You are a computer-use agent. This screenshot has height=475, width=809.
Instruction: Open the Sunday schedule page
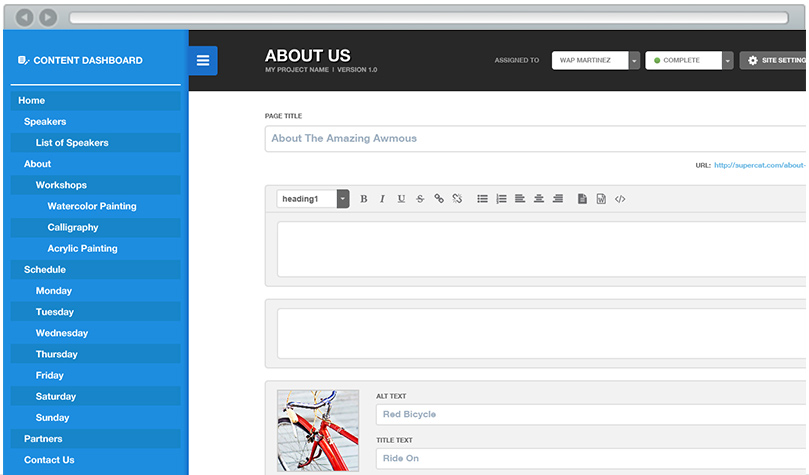(95, 418)
